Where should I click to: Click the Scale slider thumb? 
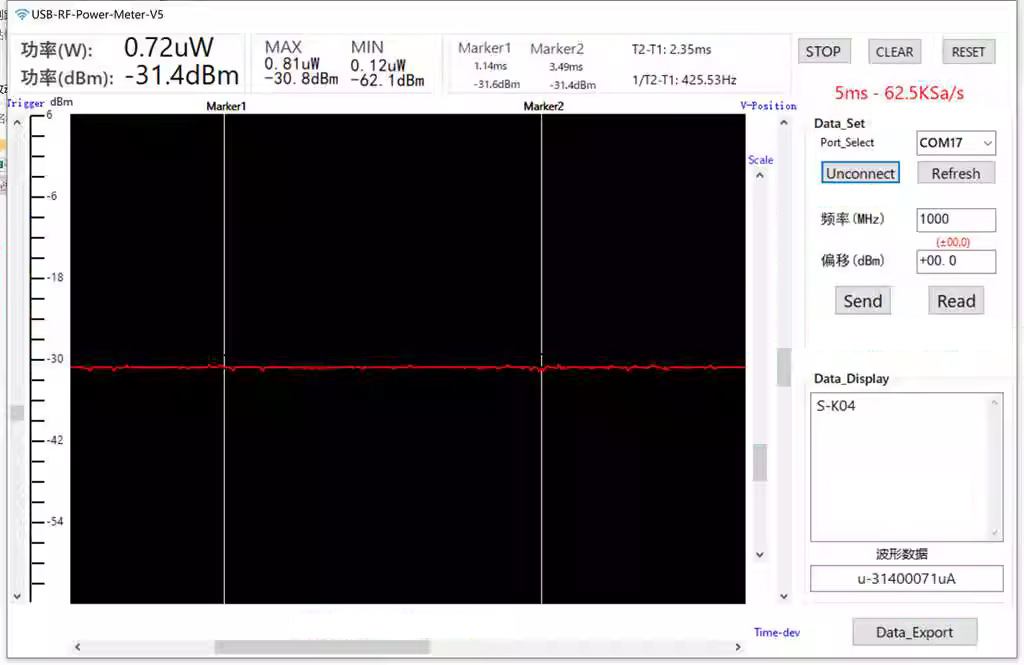tap(760, 463)
